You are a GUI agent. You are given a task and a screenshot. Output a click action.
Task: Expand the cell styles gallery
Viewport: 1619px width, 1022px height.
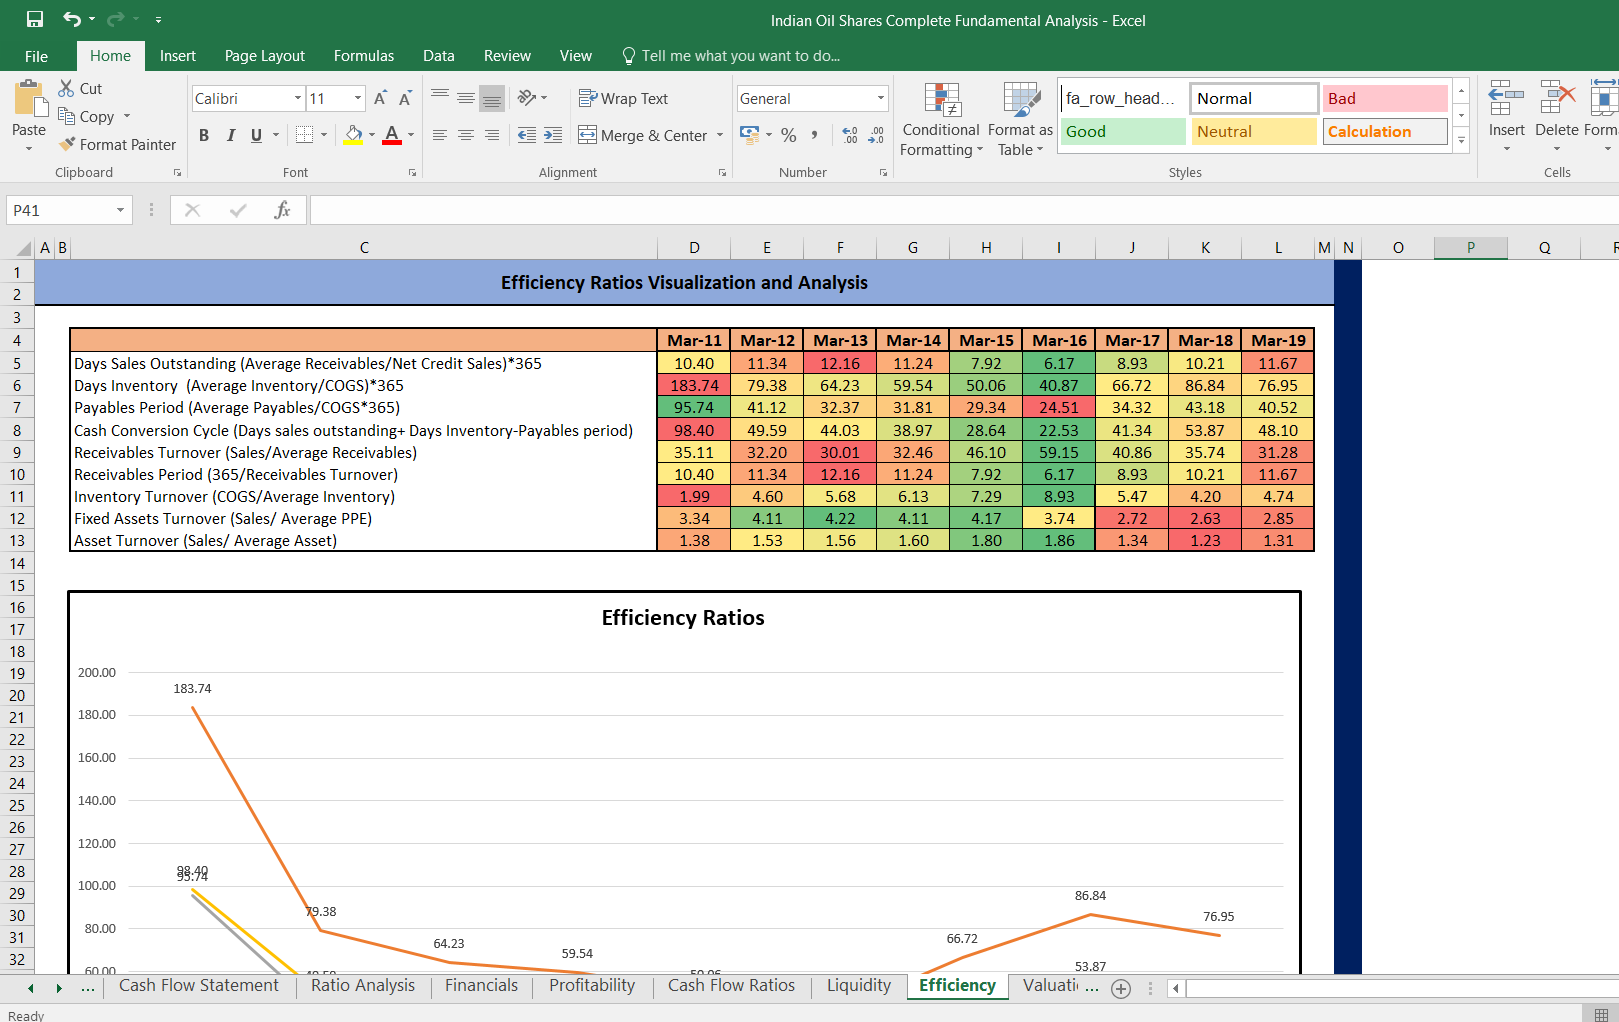tap(1461, 139)
